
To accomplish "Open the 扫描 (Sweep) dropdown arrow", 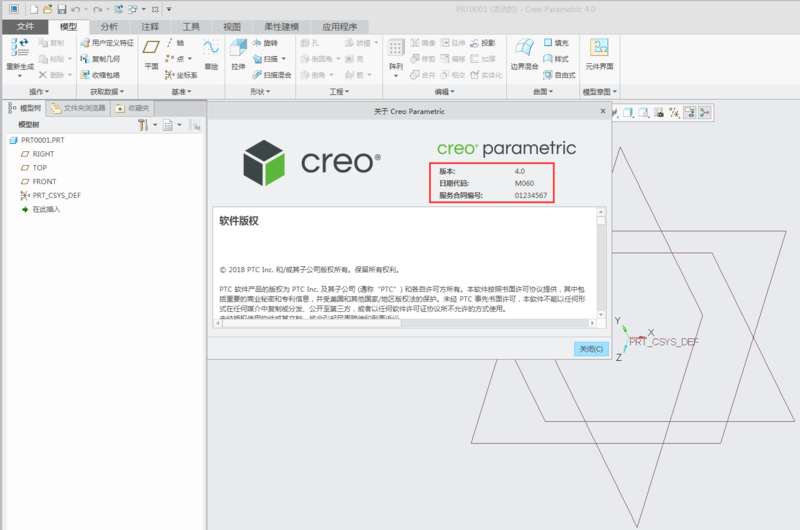I will pos(284,59).
